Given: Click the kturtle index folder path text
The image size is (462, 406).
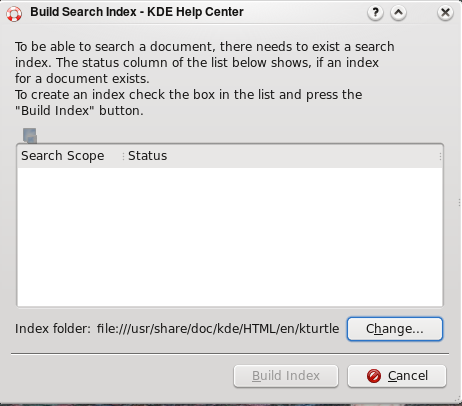Looking at the screenshot, I should (x=218, y=329).
